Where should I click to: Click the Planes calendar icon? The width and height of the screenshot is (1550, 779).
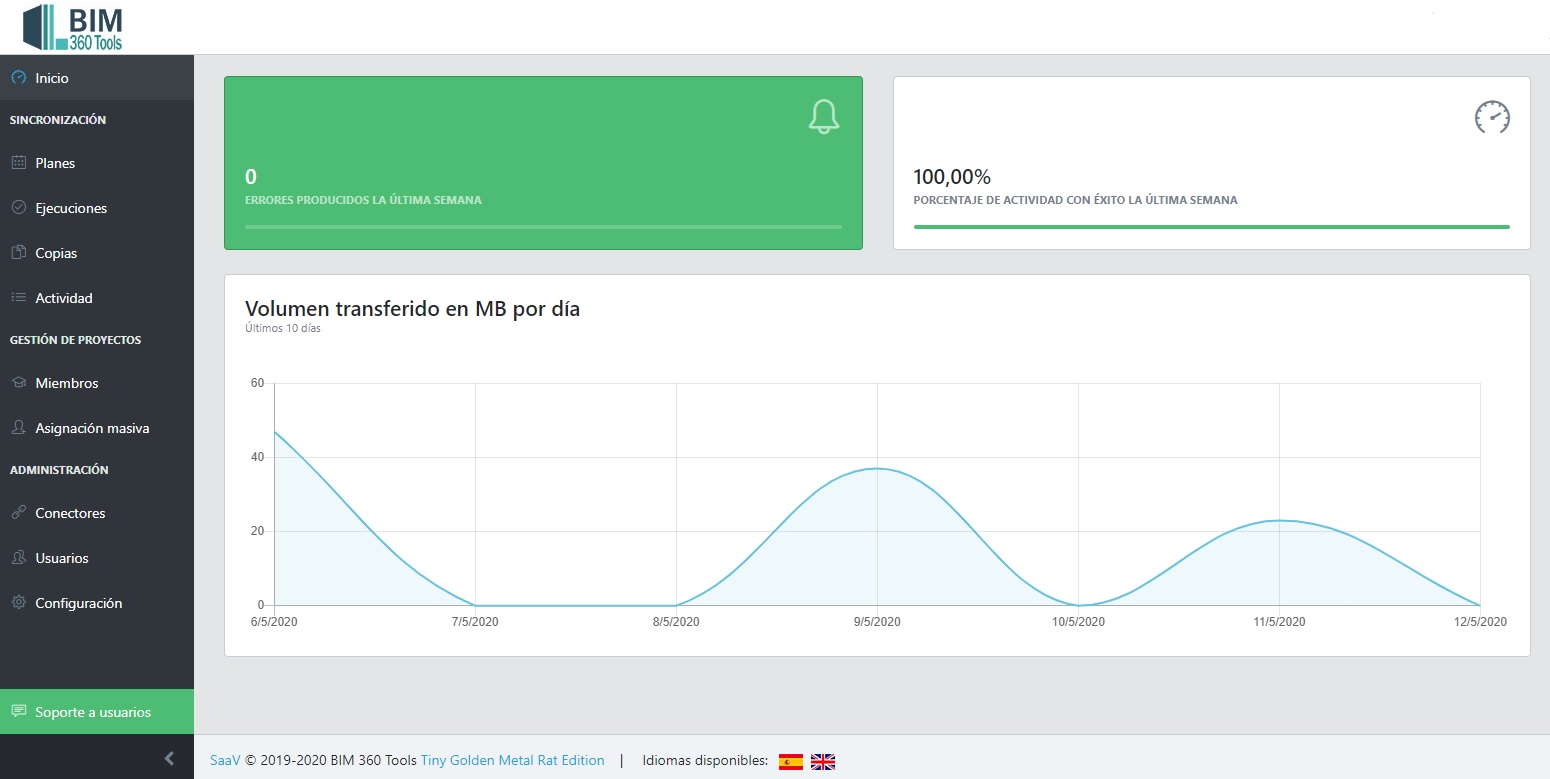[18, 163]
